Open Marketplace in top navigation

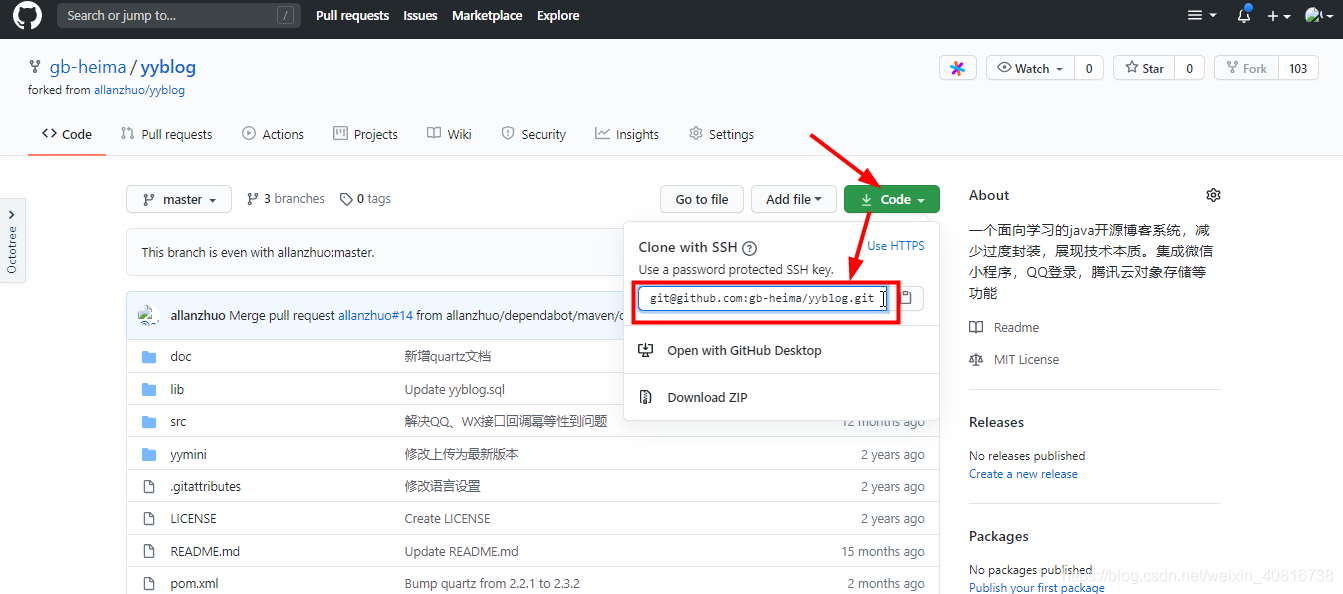pyautogui.click(x=487, y=15)
